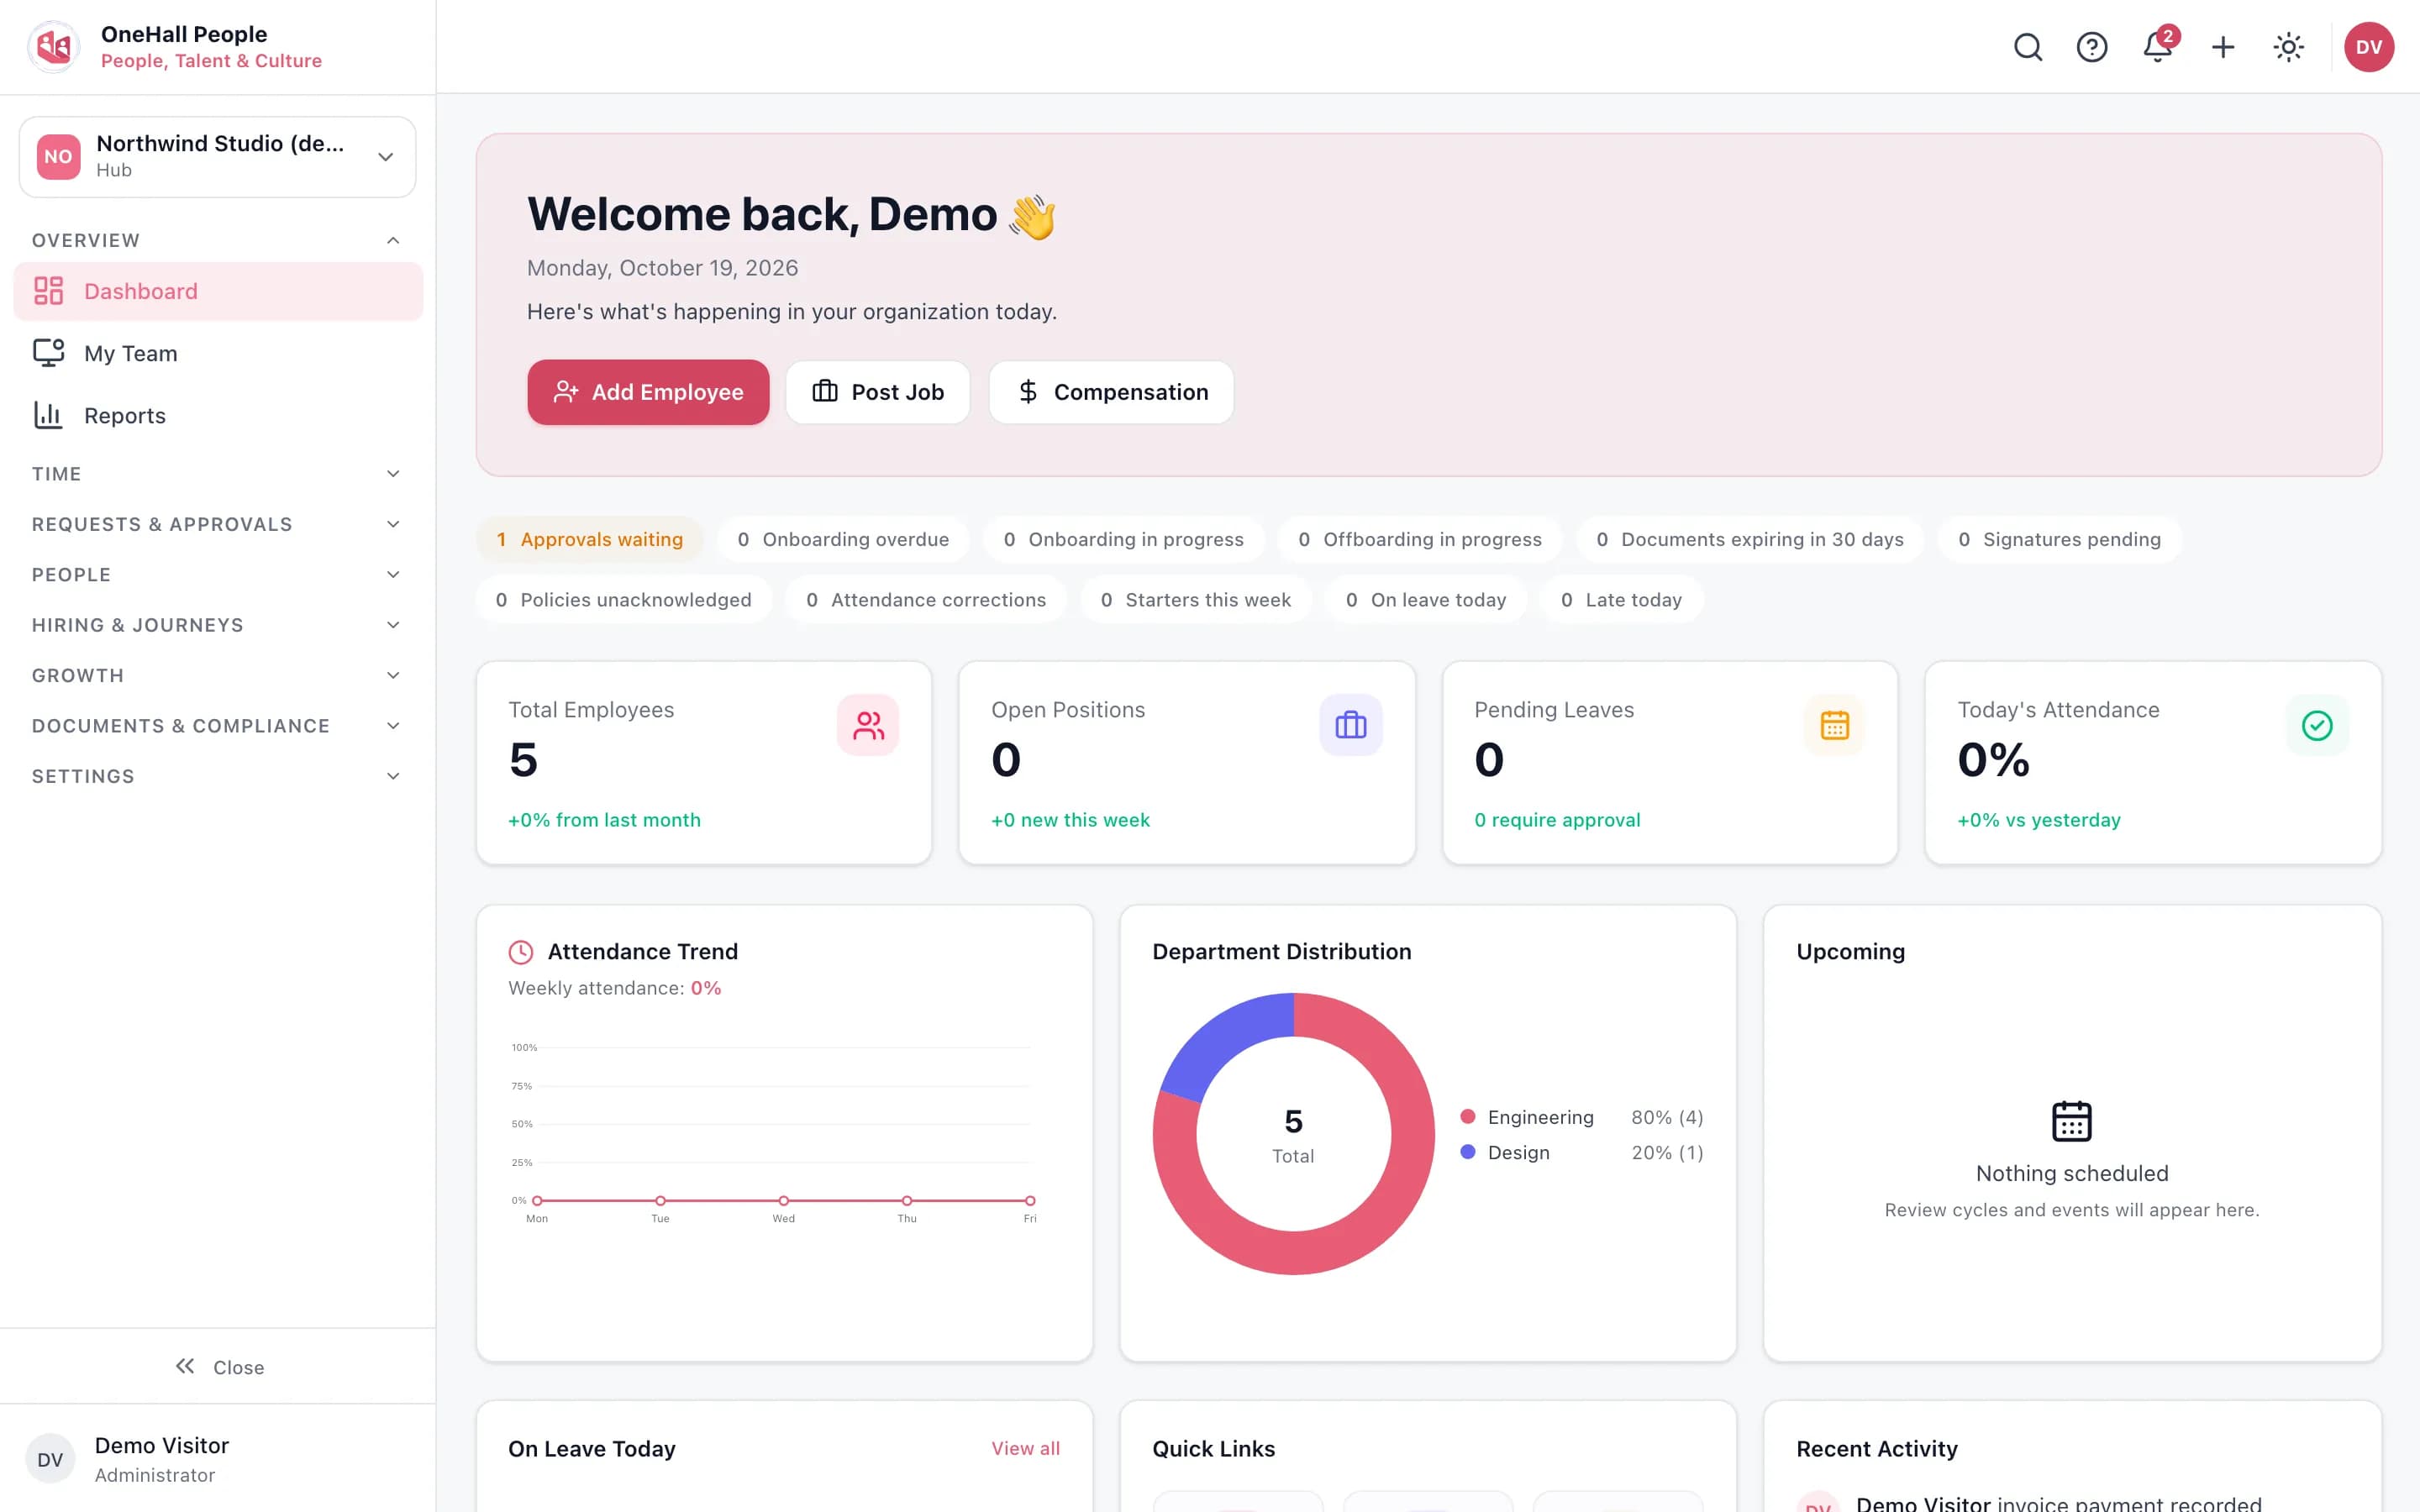Expand the Time section
The image size is (2420, 1512).
(x=217, y=474)
